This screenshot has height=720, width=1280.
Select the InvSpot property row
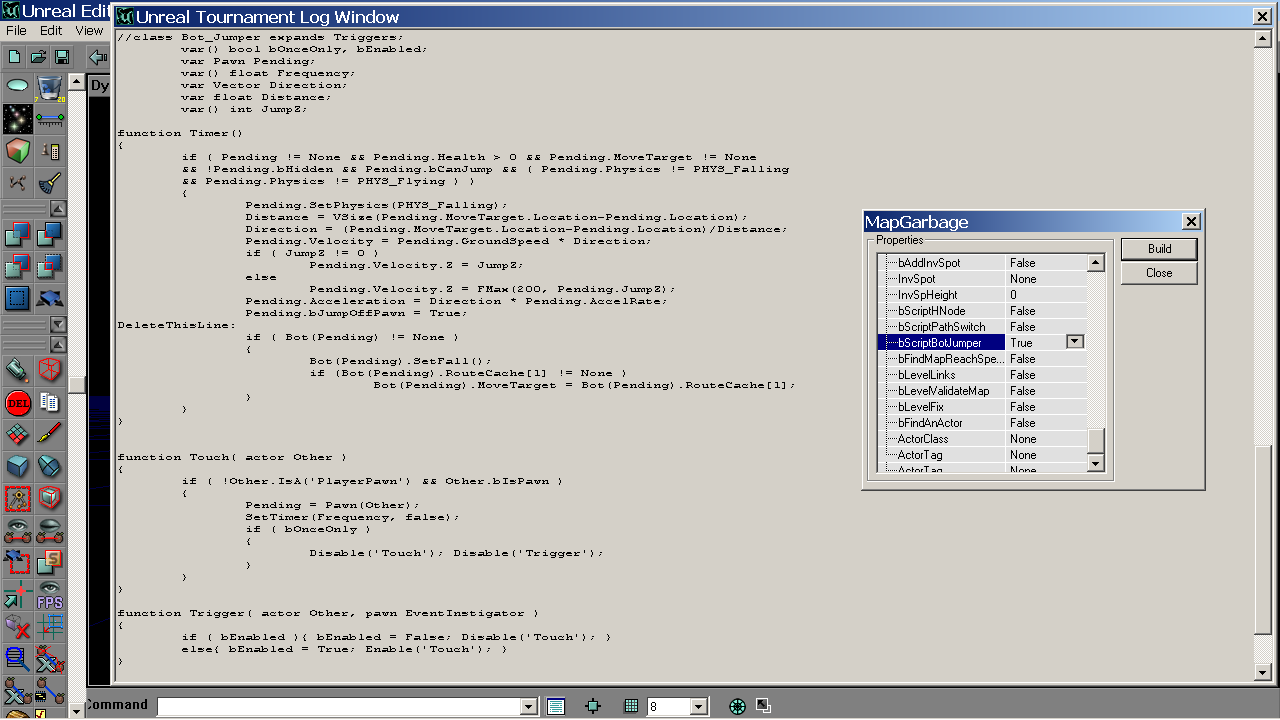click(982, 279)
